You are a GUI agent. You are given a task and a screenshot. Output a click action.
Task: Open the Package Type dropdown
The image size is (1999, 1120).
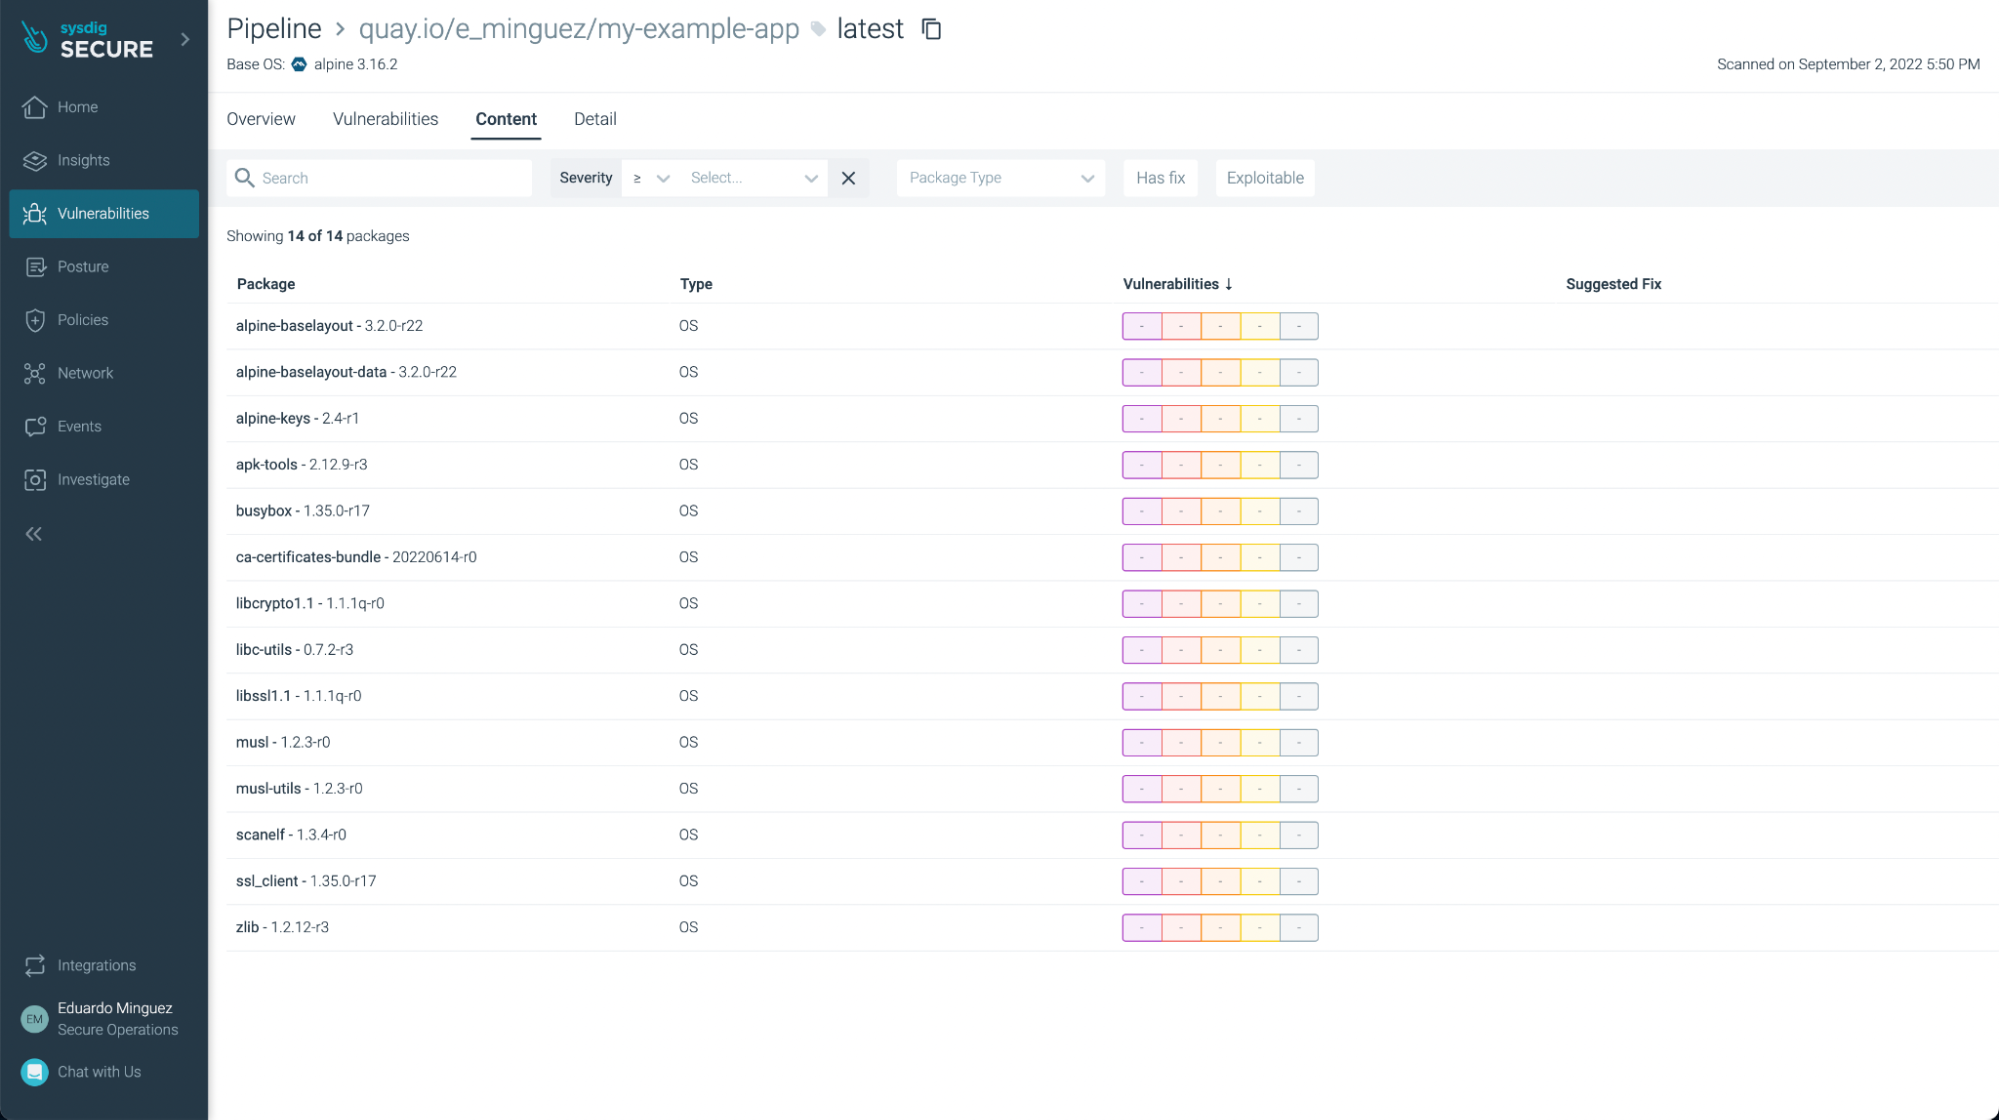[999, 177]
